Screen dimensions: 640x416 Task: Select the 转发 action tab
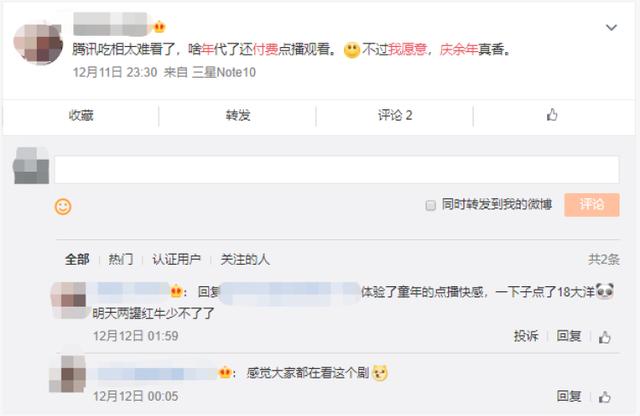coord(238,116)
